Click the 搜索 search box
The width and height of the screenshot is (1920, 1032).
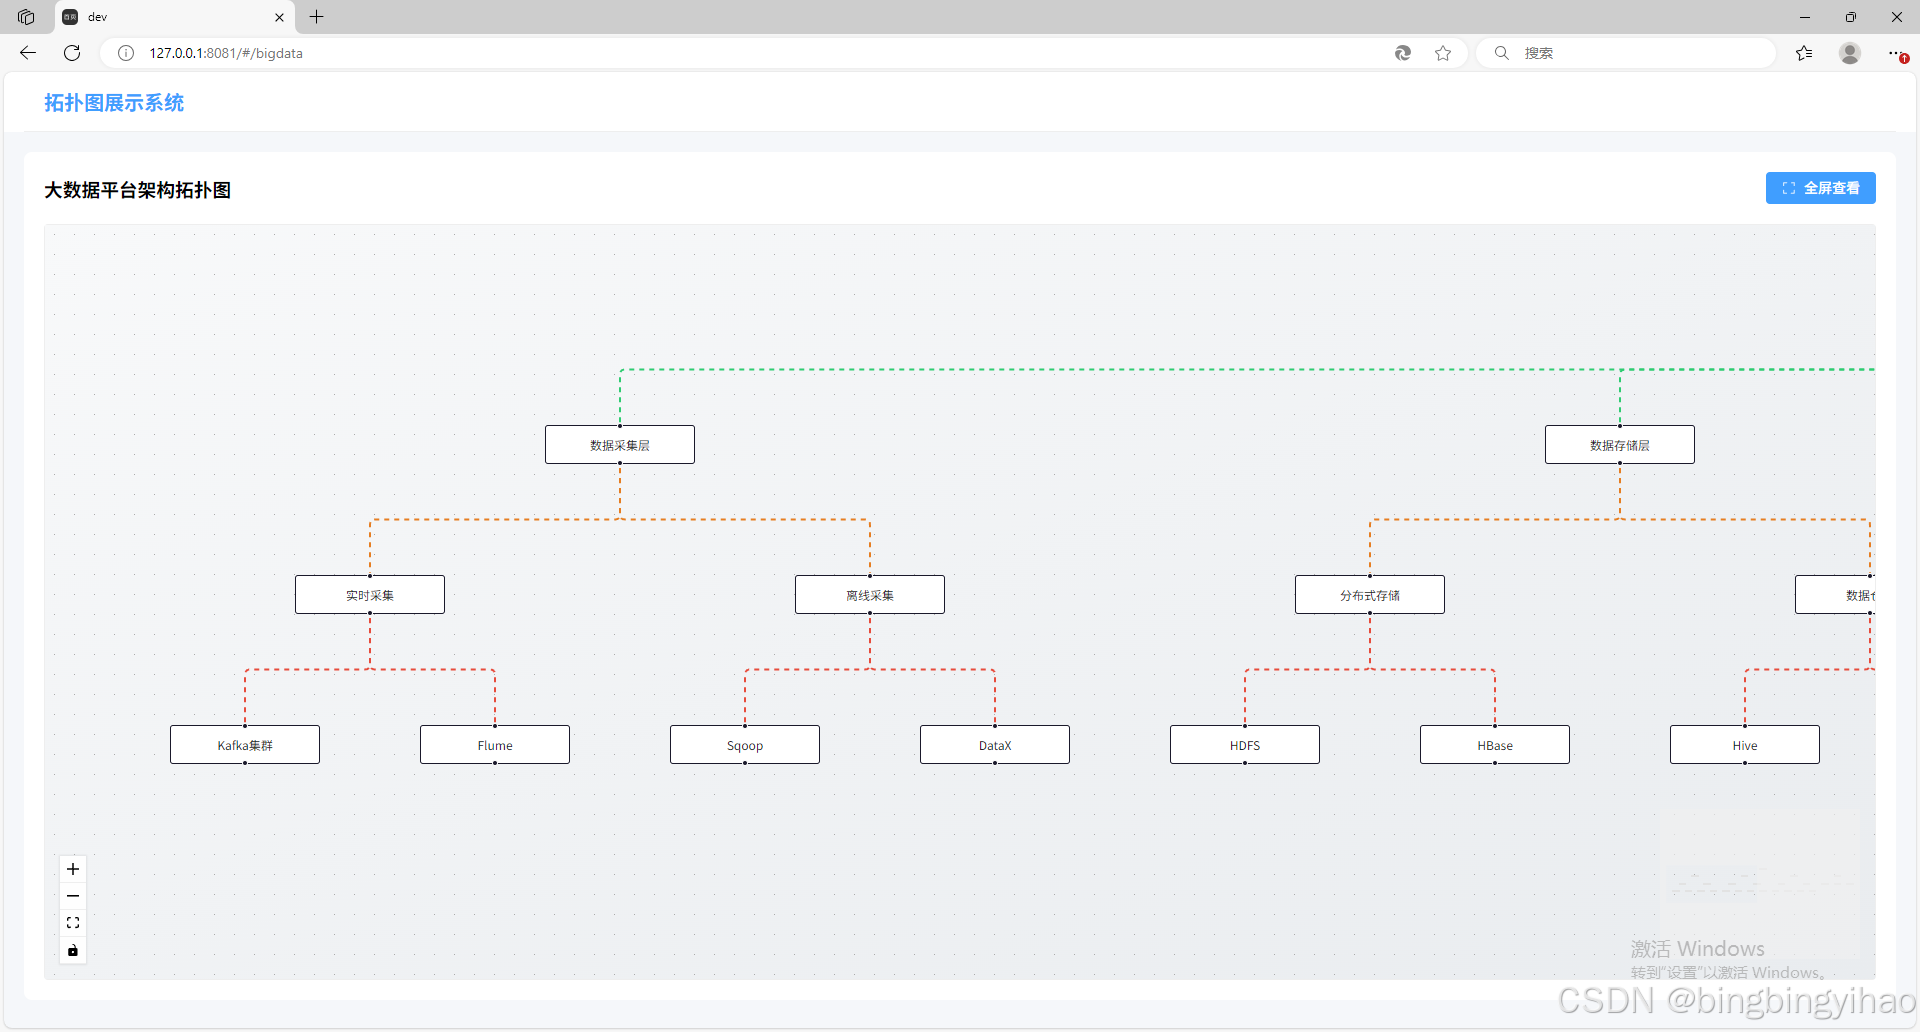click(1626, 53)
